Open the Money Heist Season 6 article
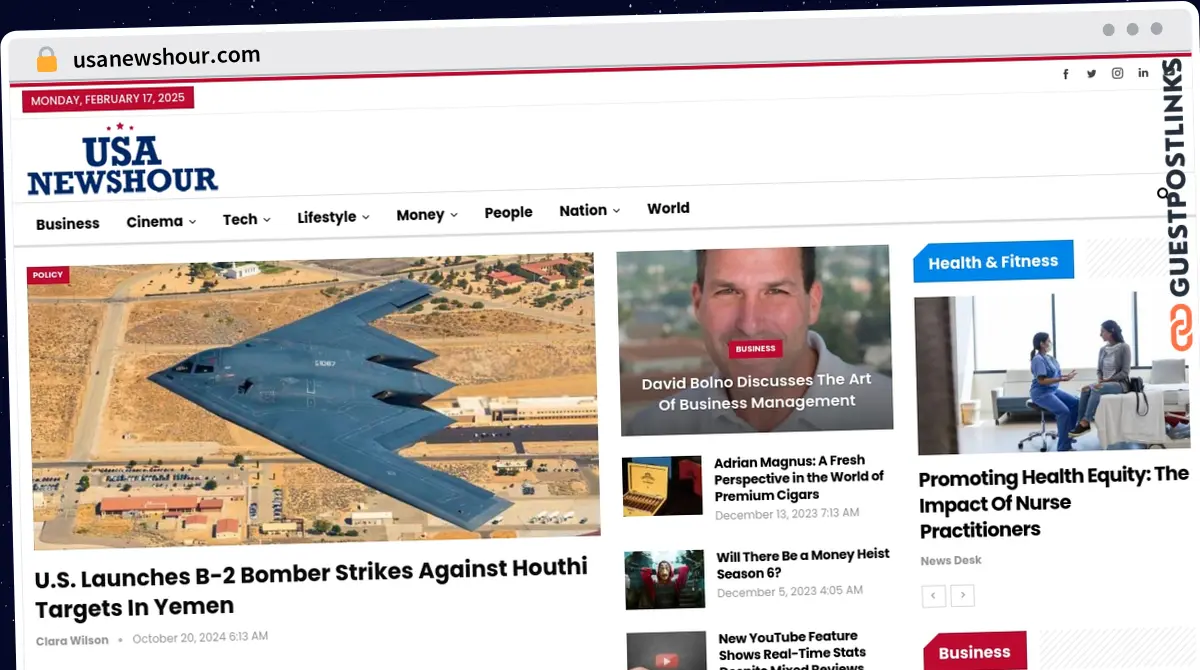The width and height of the screenshot is (1200, 670). tap(803, 564)
